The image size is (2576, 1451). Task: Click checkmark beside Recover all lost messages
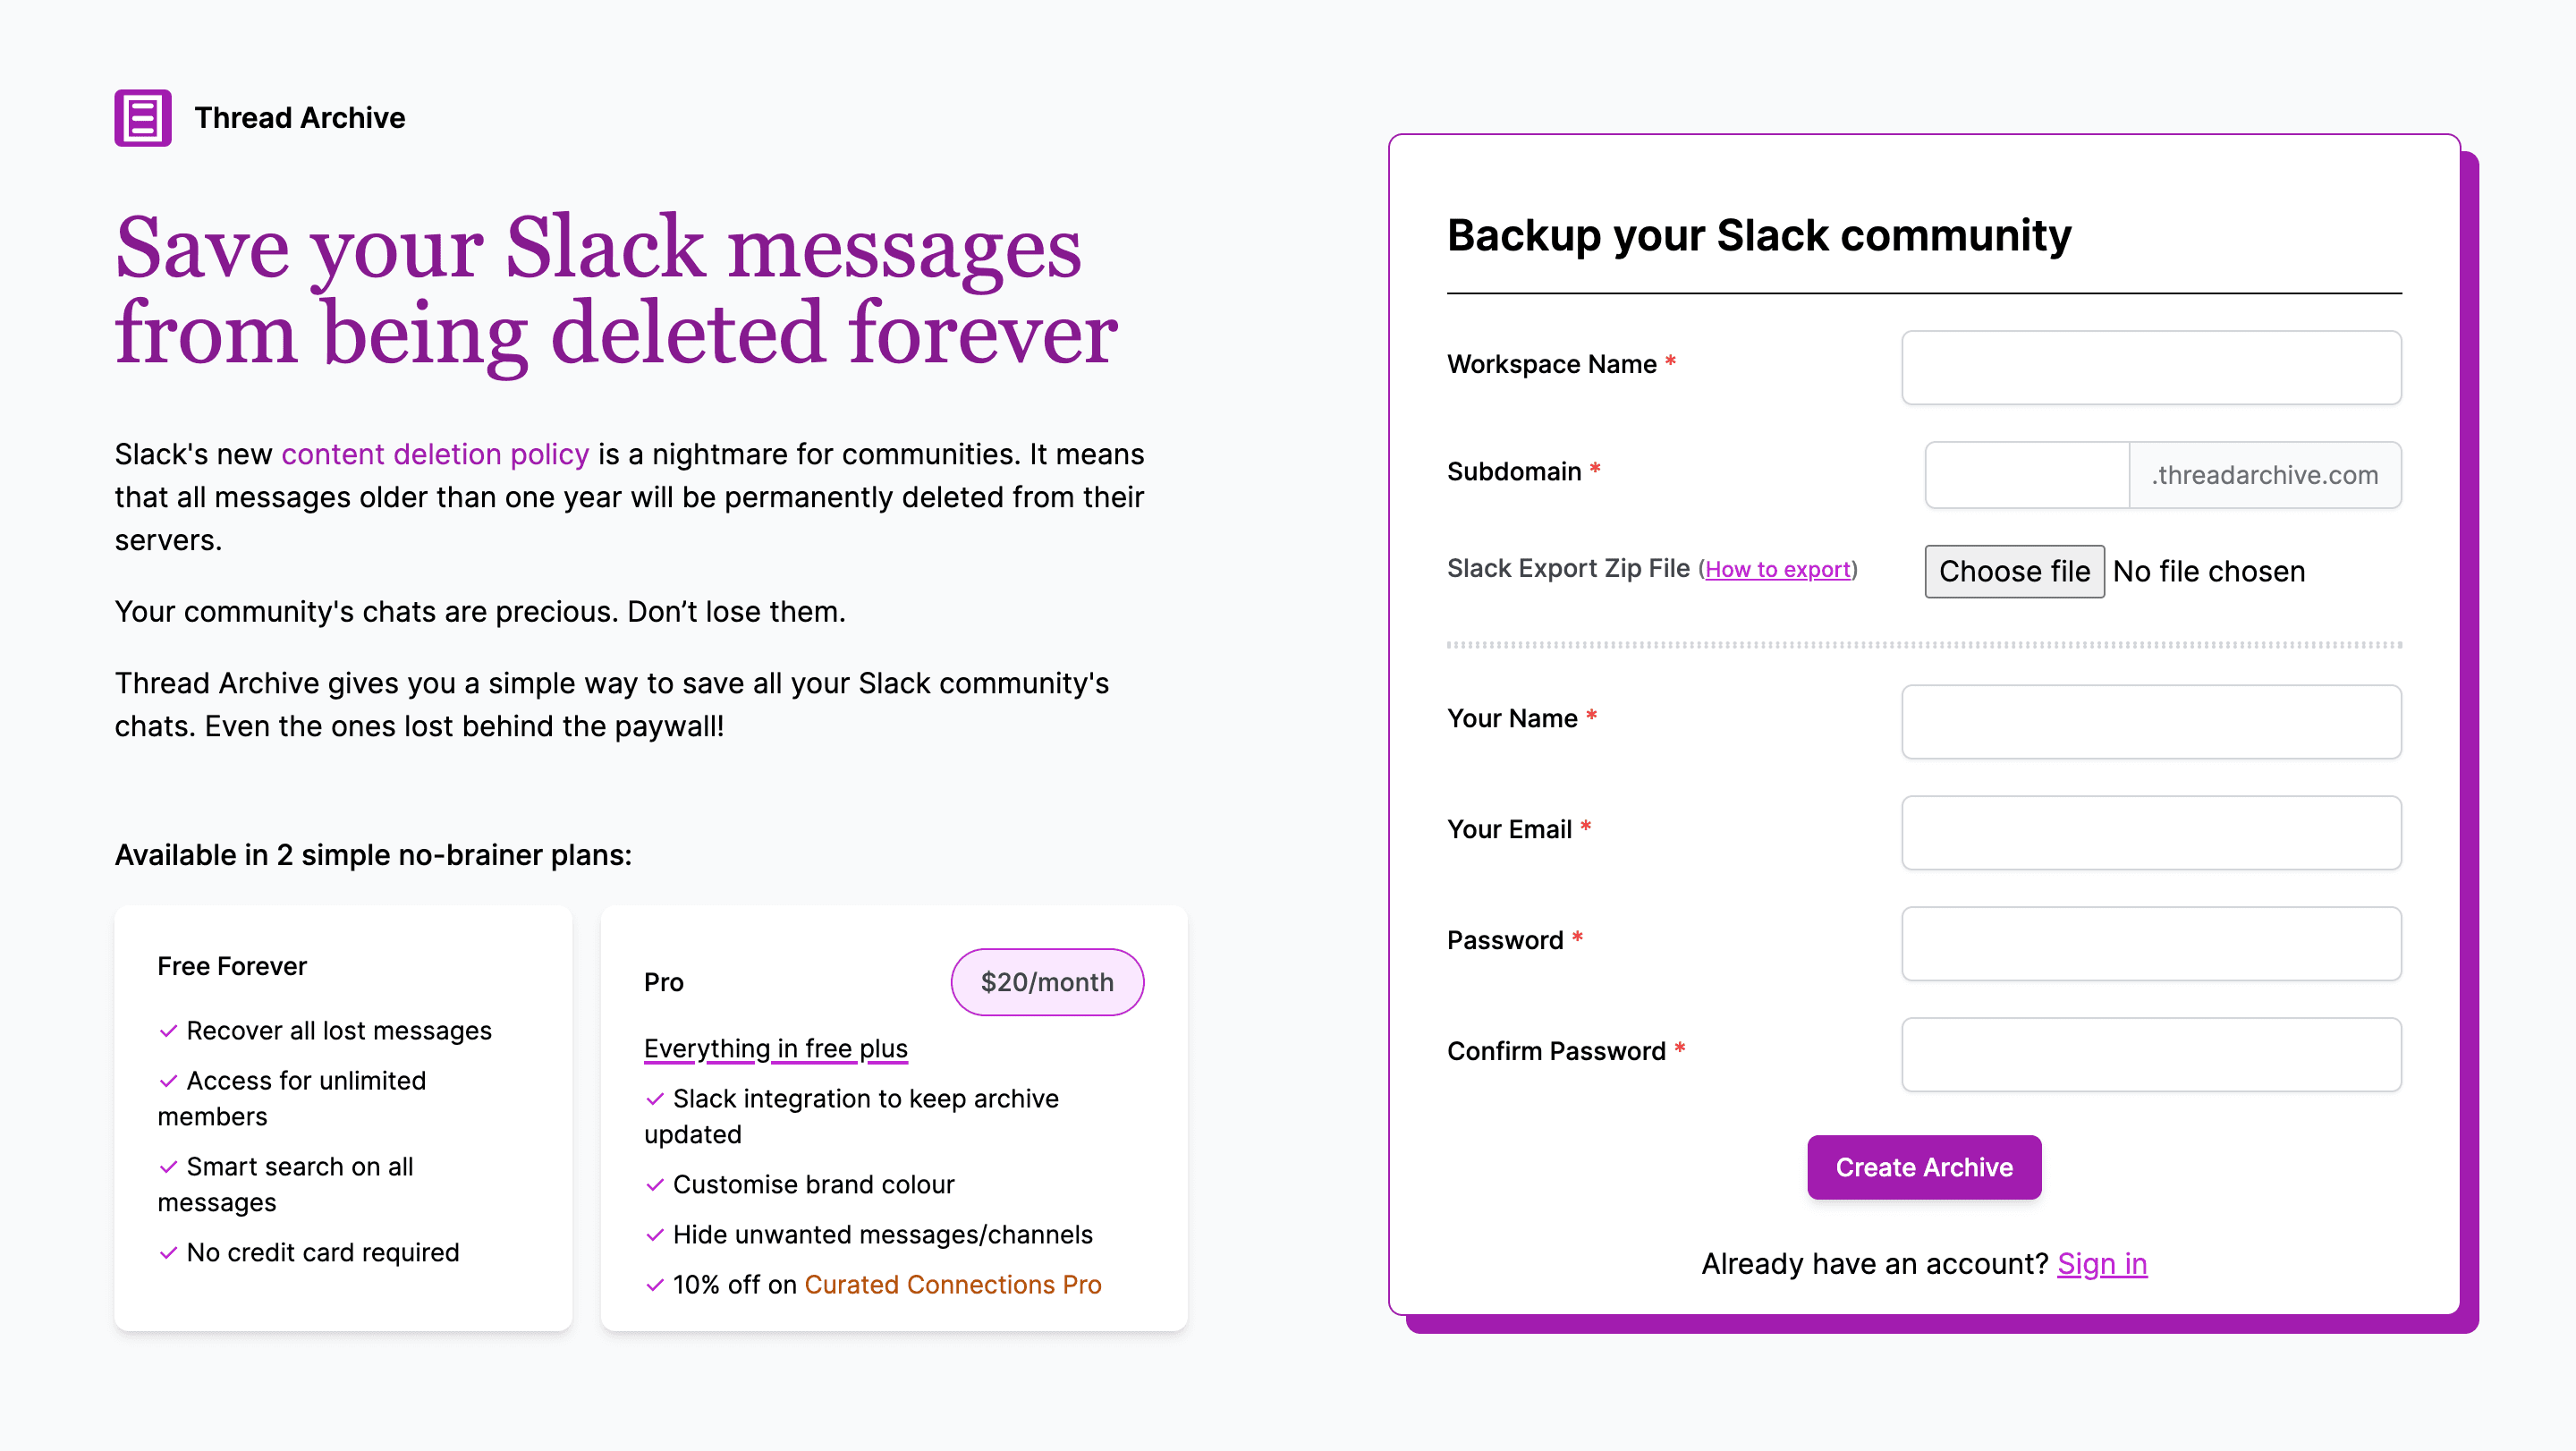coord(168,1031)
